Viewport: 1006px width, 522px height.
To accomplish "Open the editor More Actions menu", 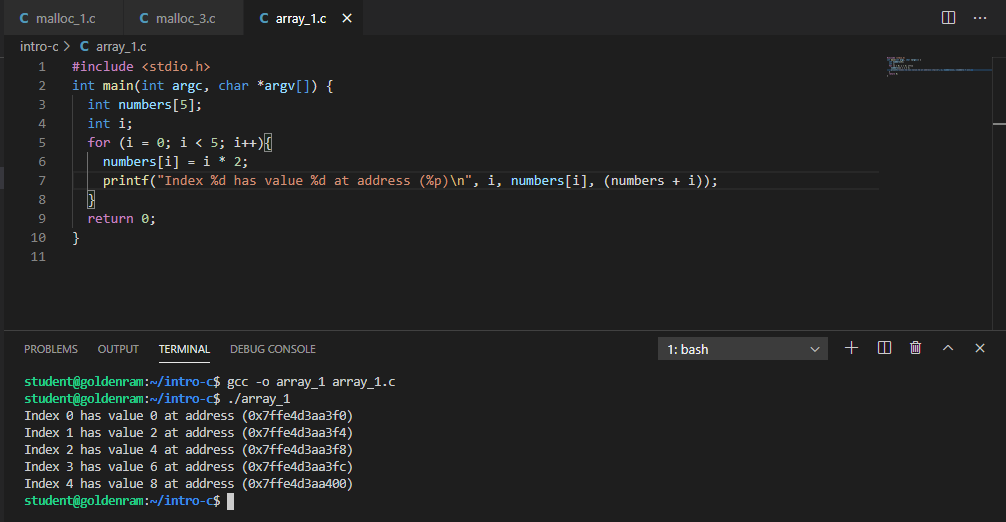I will click(x=980, y=18).
